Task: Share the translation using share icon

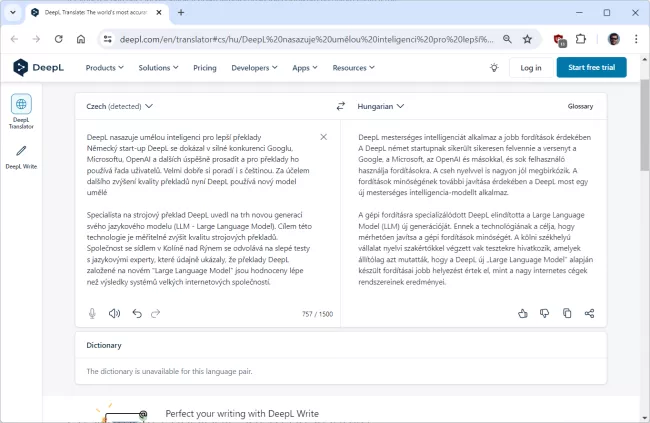Action: tap(589, 313)
